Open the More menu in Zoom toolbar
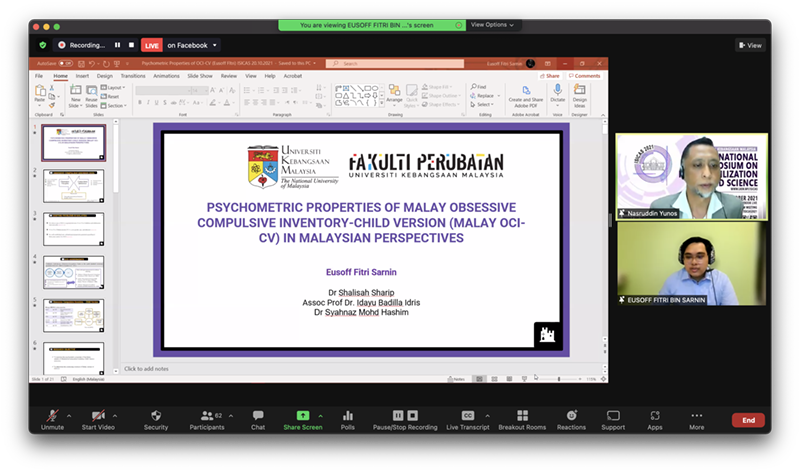The height and width of the screenshot is (472, 800). tap(696, 418)
